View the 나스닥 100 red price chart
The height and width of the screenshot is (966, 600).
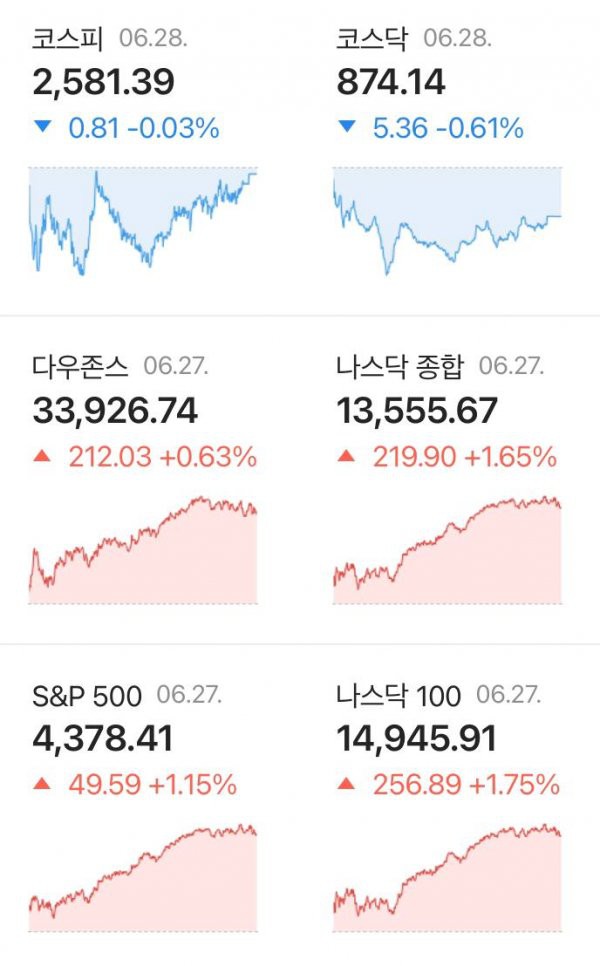tap(447, 878)
